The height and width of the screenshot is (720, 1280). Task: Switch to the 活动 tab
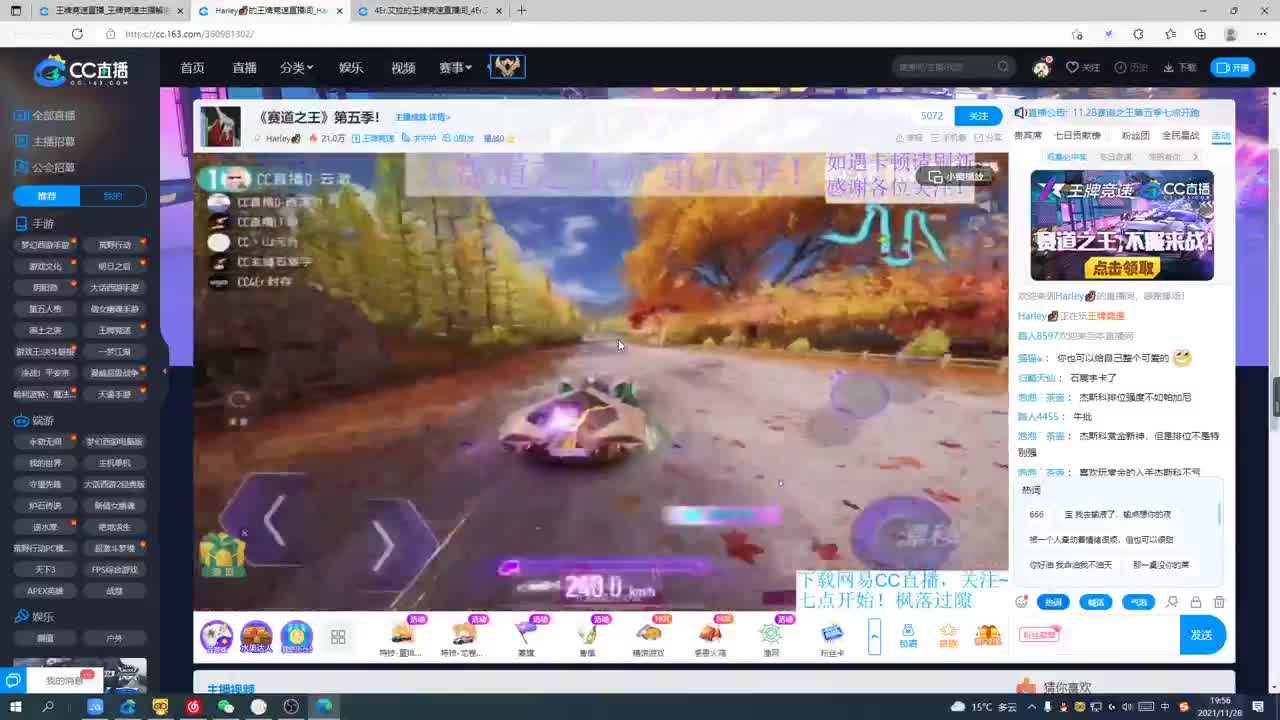click(1223, 136)
